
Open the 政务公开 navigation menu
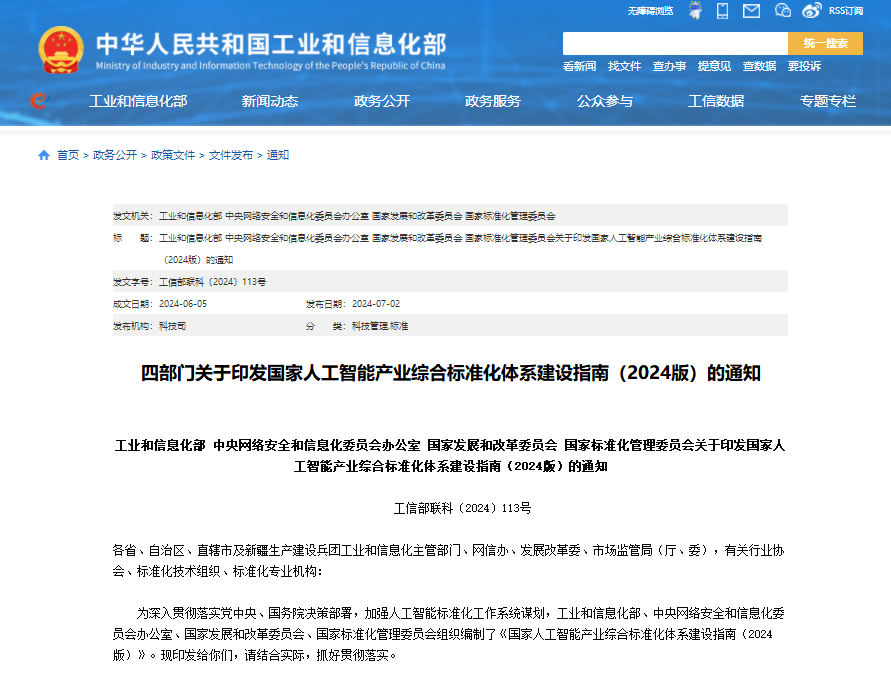381,101
